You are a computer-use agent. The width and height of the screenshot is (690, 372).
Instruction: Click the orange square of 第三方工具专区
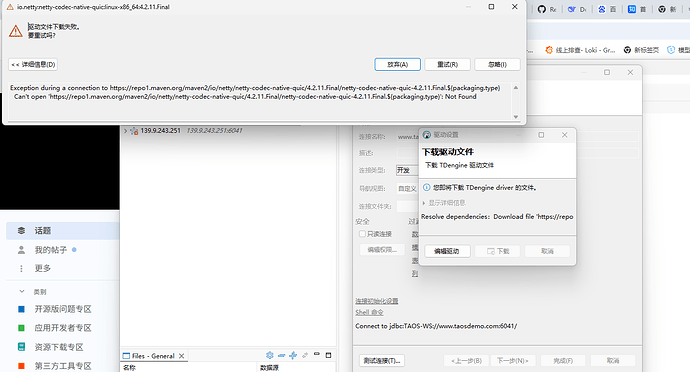(21, 366)
